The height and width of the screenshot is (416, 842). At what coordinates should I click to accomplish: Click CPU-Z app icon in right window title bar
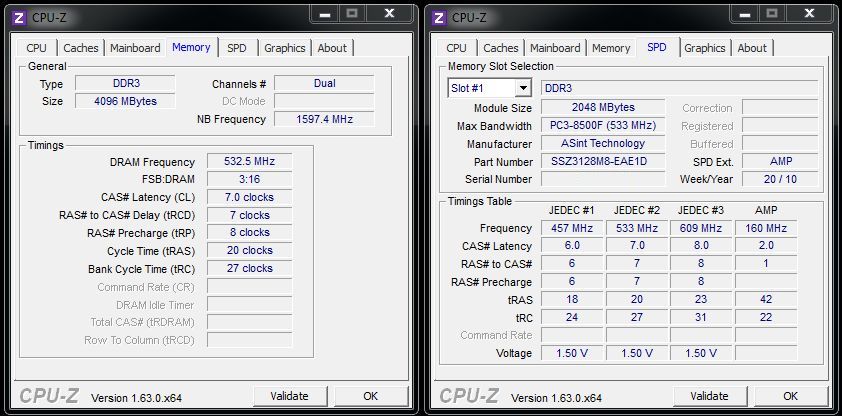[x=439, y=18]
